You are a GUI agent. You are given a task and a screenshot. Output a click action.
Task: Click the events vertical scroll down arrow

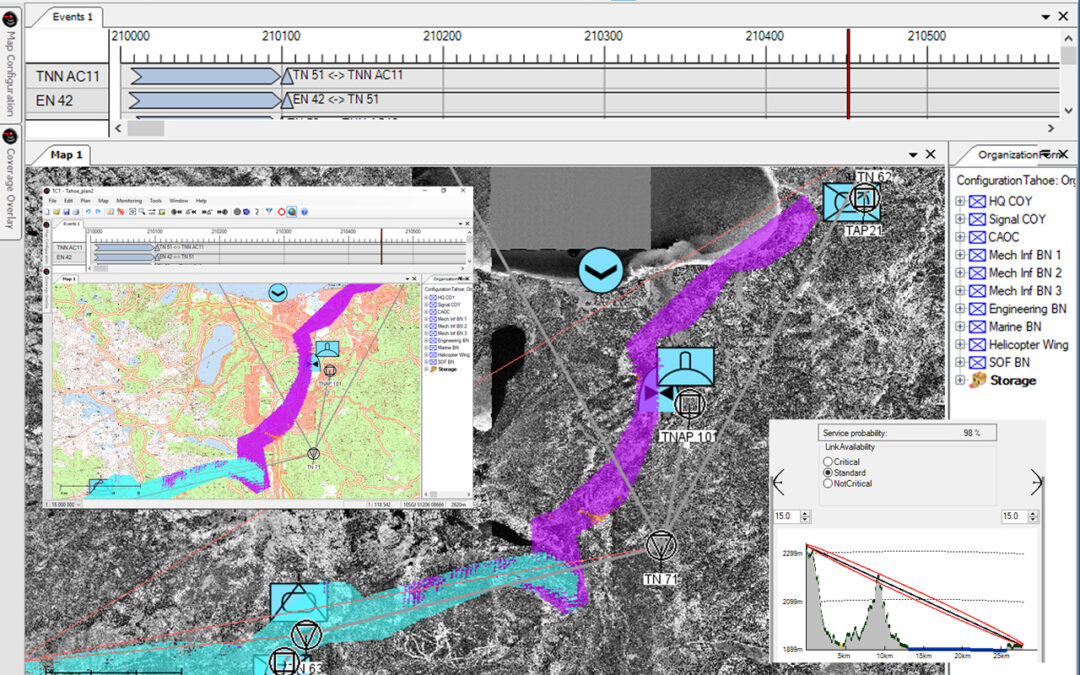(x=1068, y=110)
